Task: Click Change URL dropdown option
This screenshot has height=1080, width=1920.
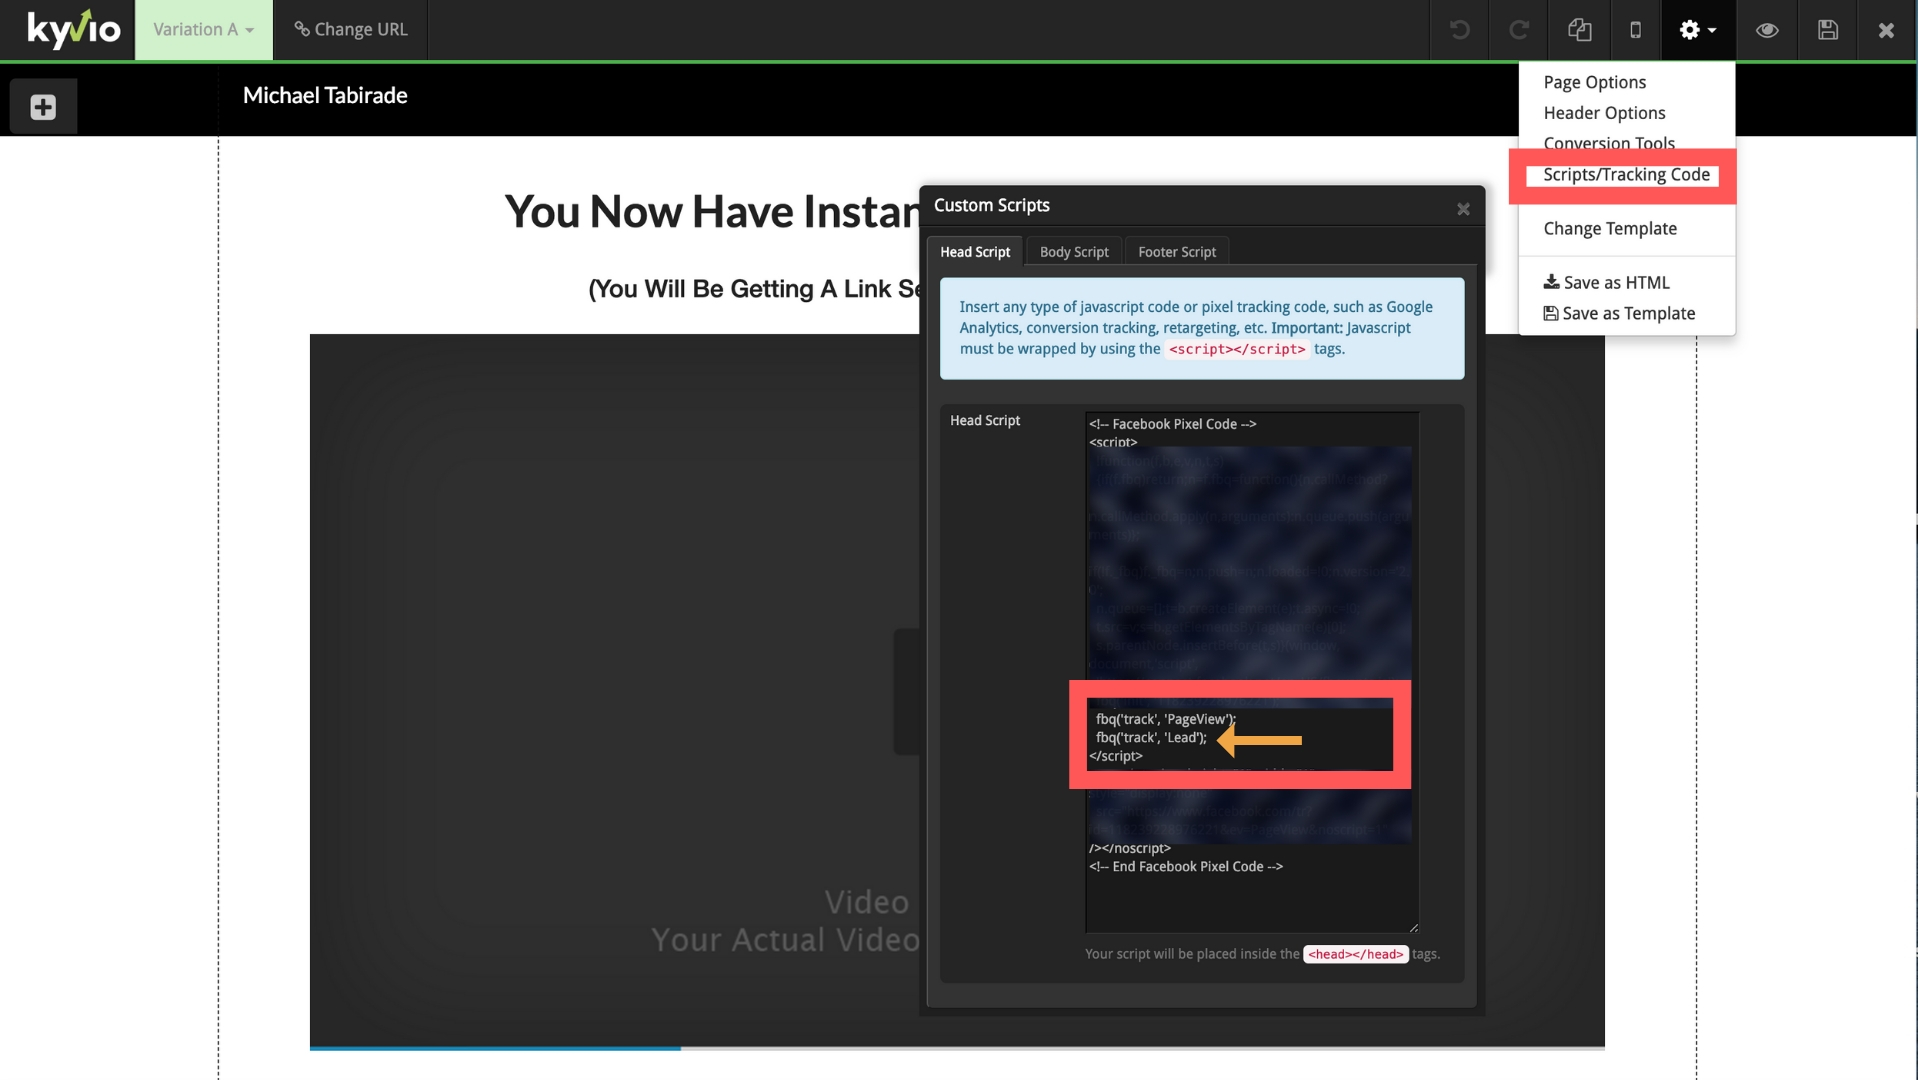Action: pyautogui.click(x=351, y=29)
